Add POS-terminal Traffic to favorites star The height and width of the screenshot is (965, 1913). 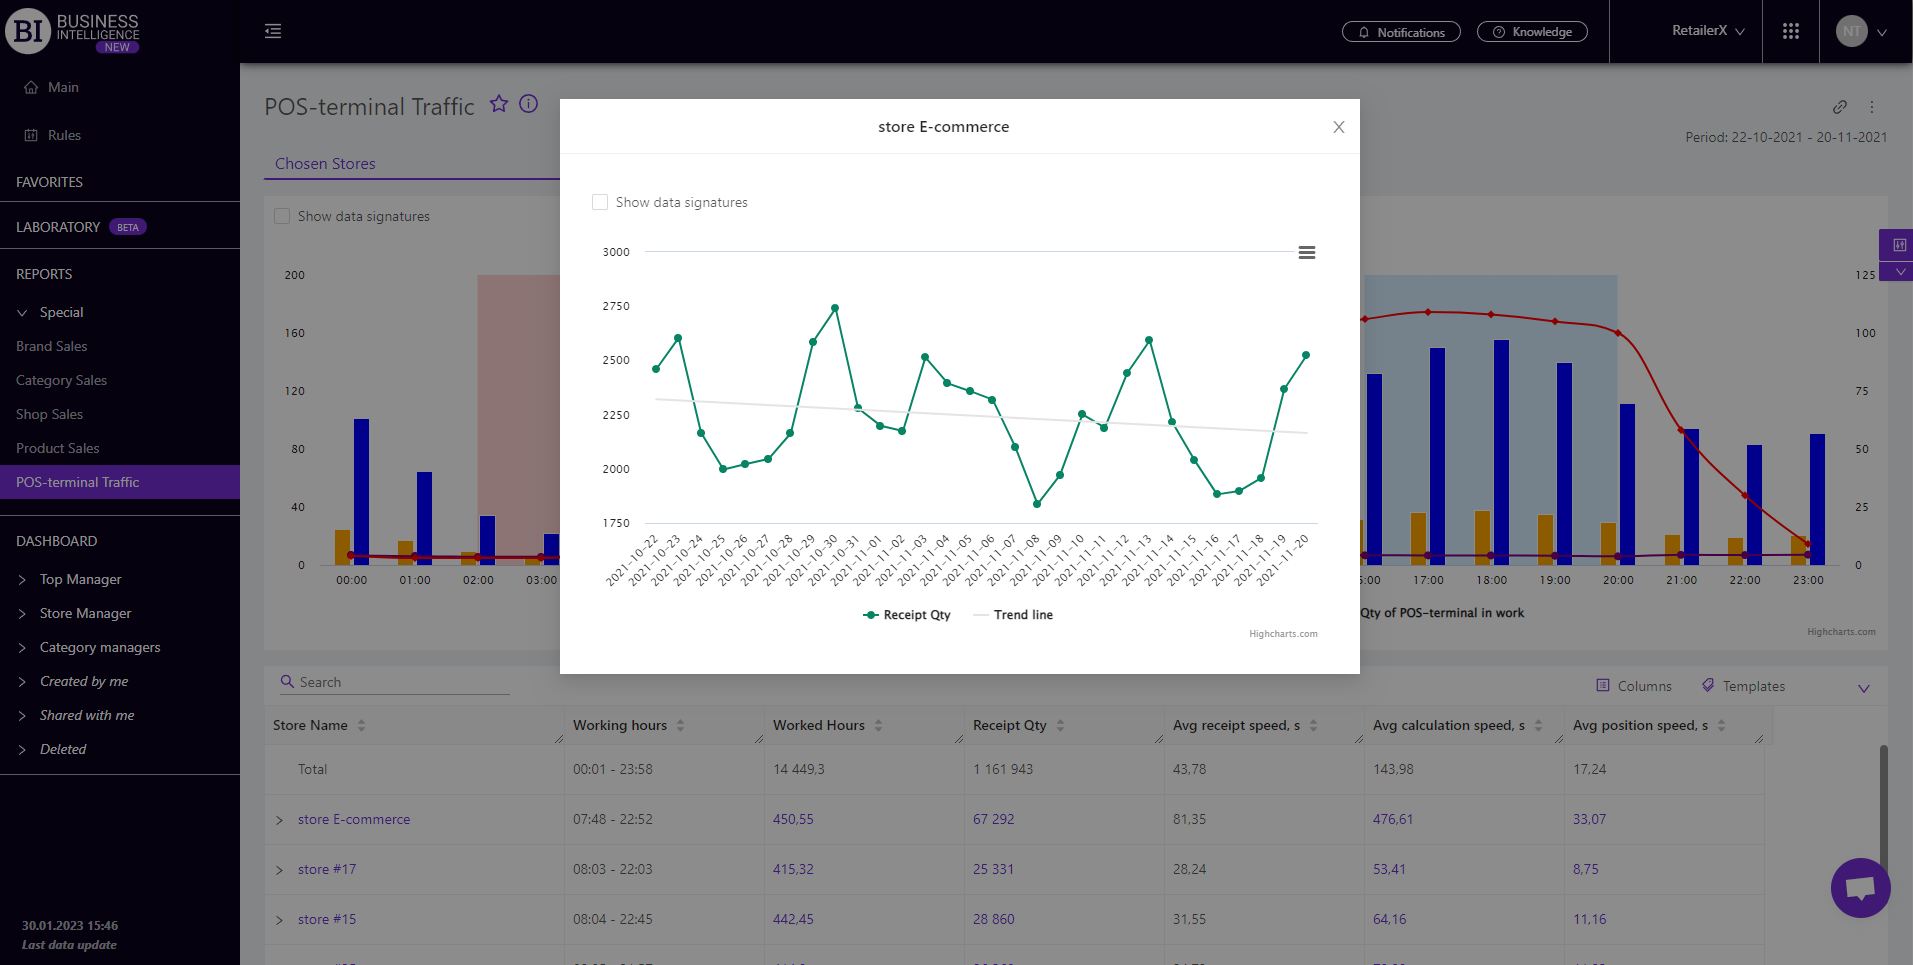click(499, 104)
